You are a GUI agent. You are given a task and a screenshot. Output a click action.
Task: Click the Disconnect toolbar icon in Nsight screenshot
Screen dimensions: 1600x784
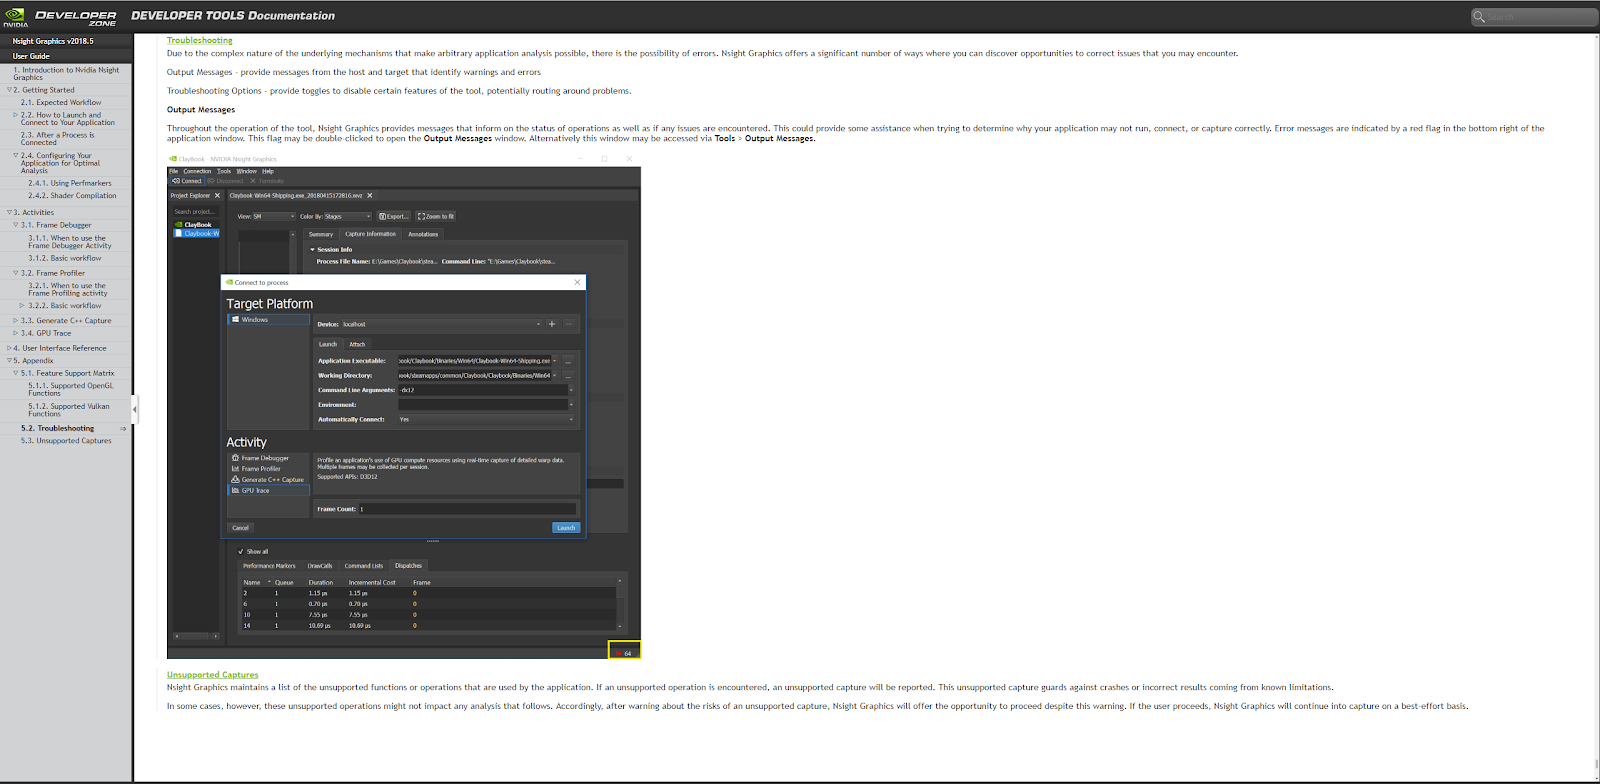point(225,181)
